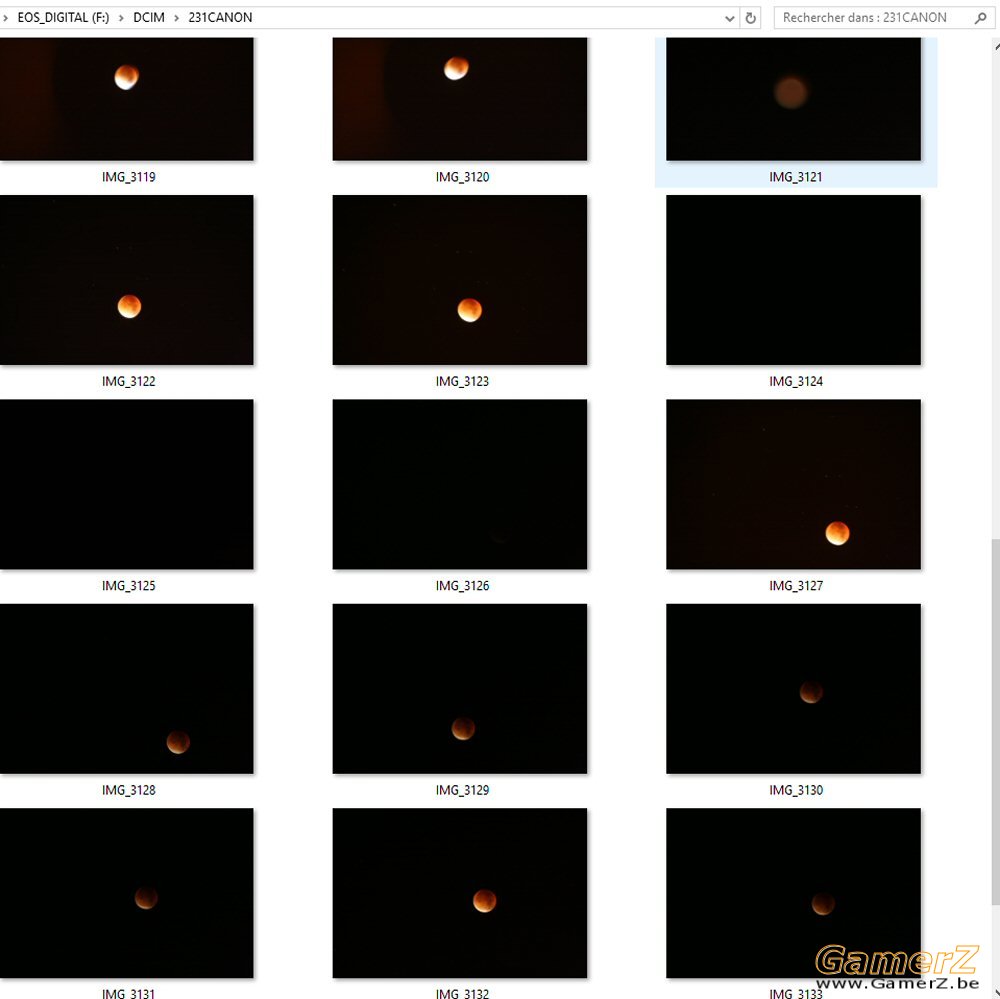Click file name label IMG_3125

[129, 586]
